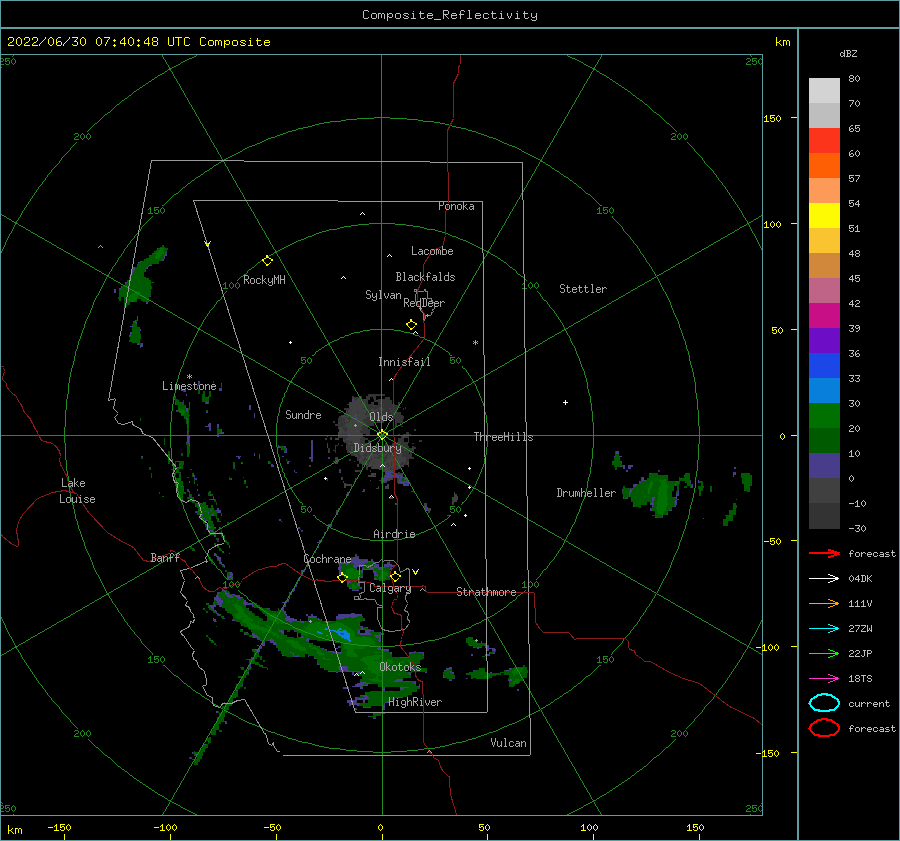Screen dimensions: 900x841
Task: Click the Banff label
Action: click(165, 558)
